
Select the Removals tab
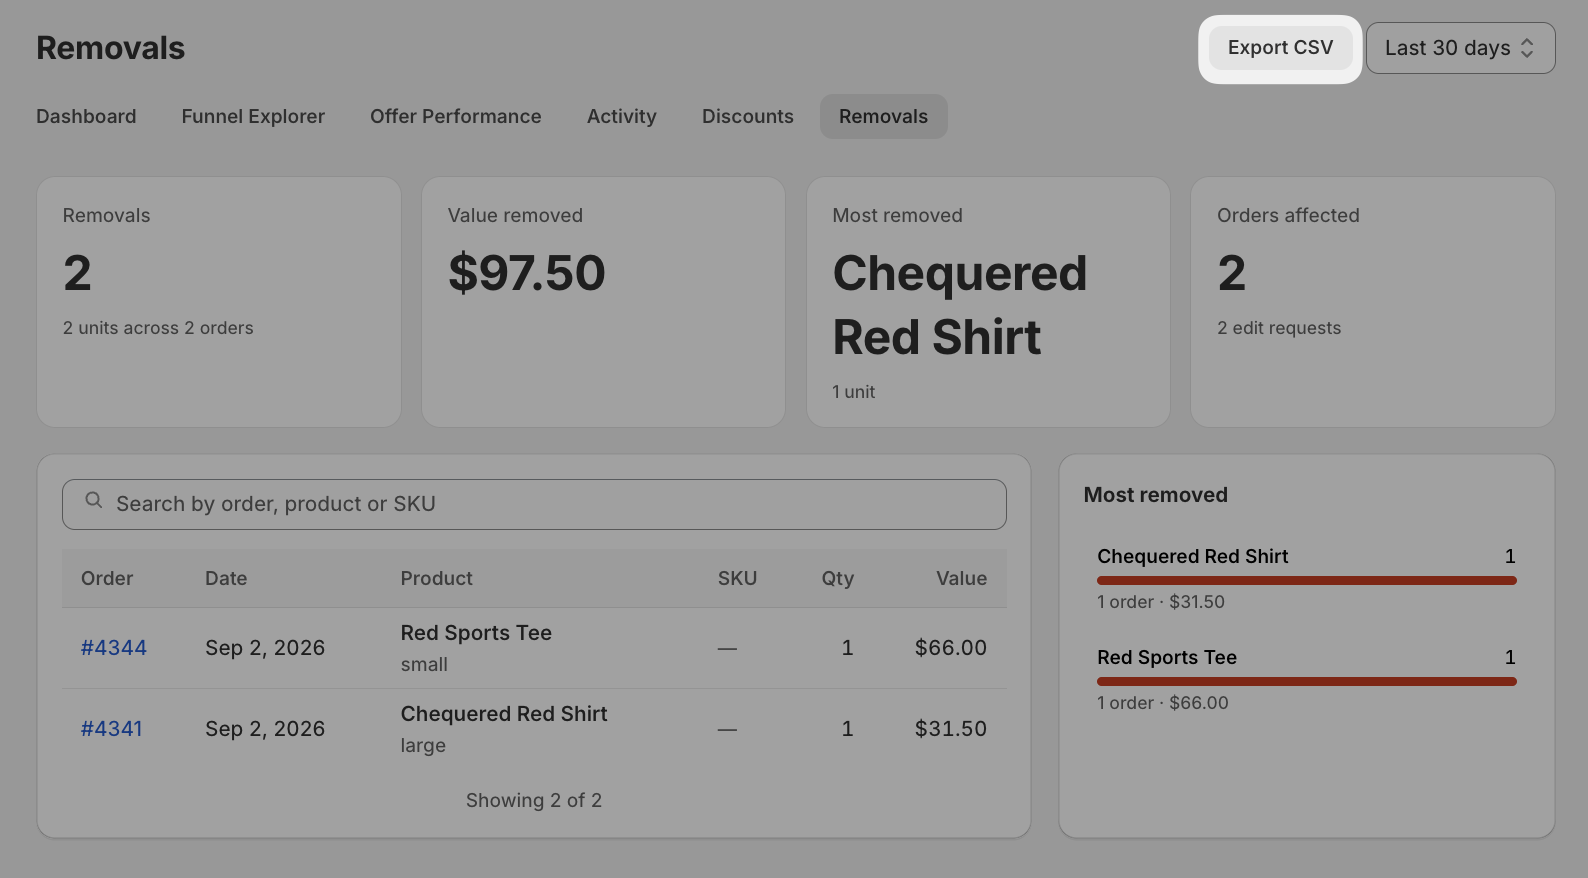pyautogui.click(x=883, y=116)
